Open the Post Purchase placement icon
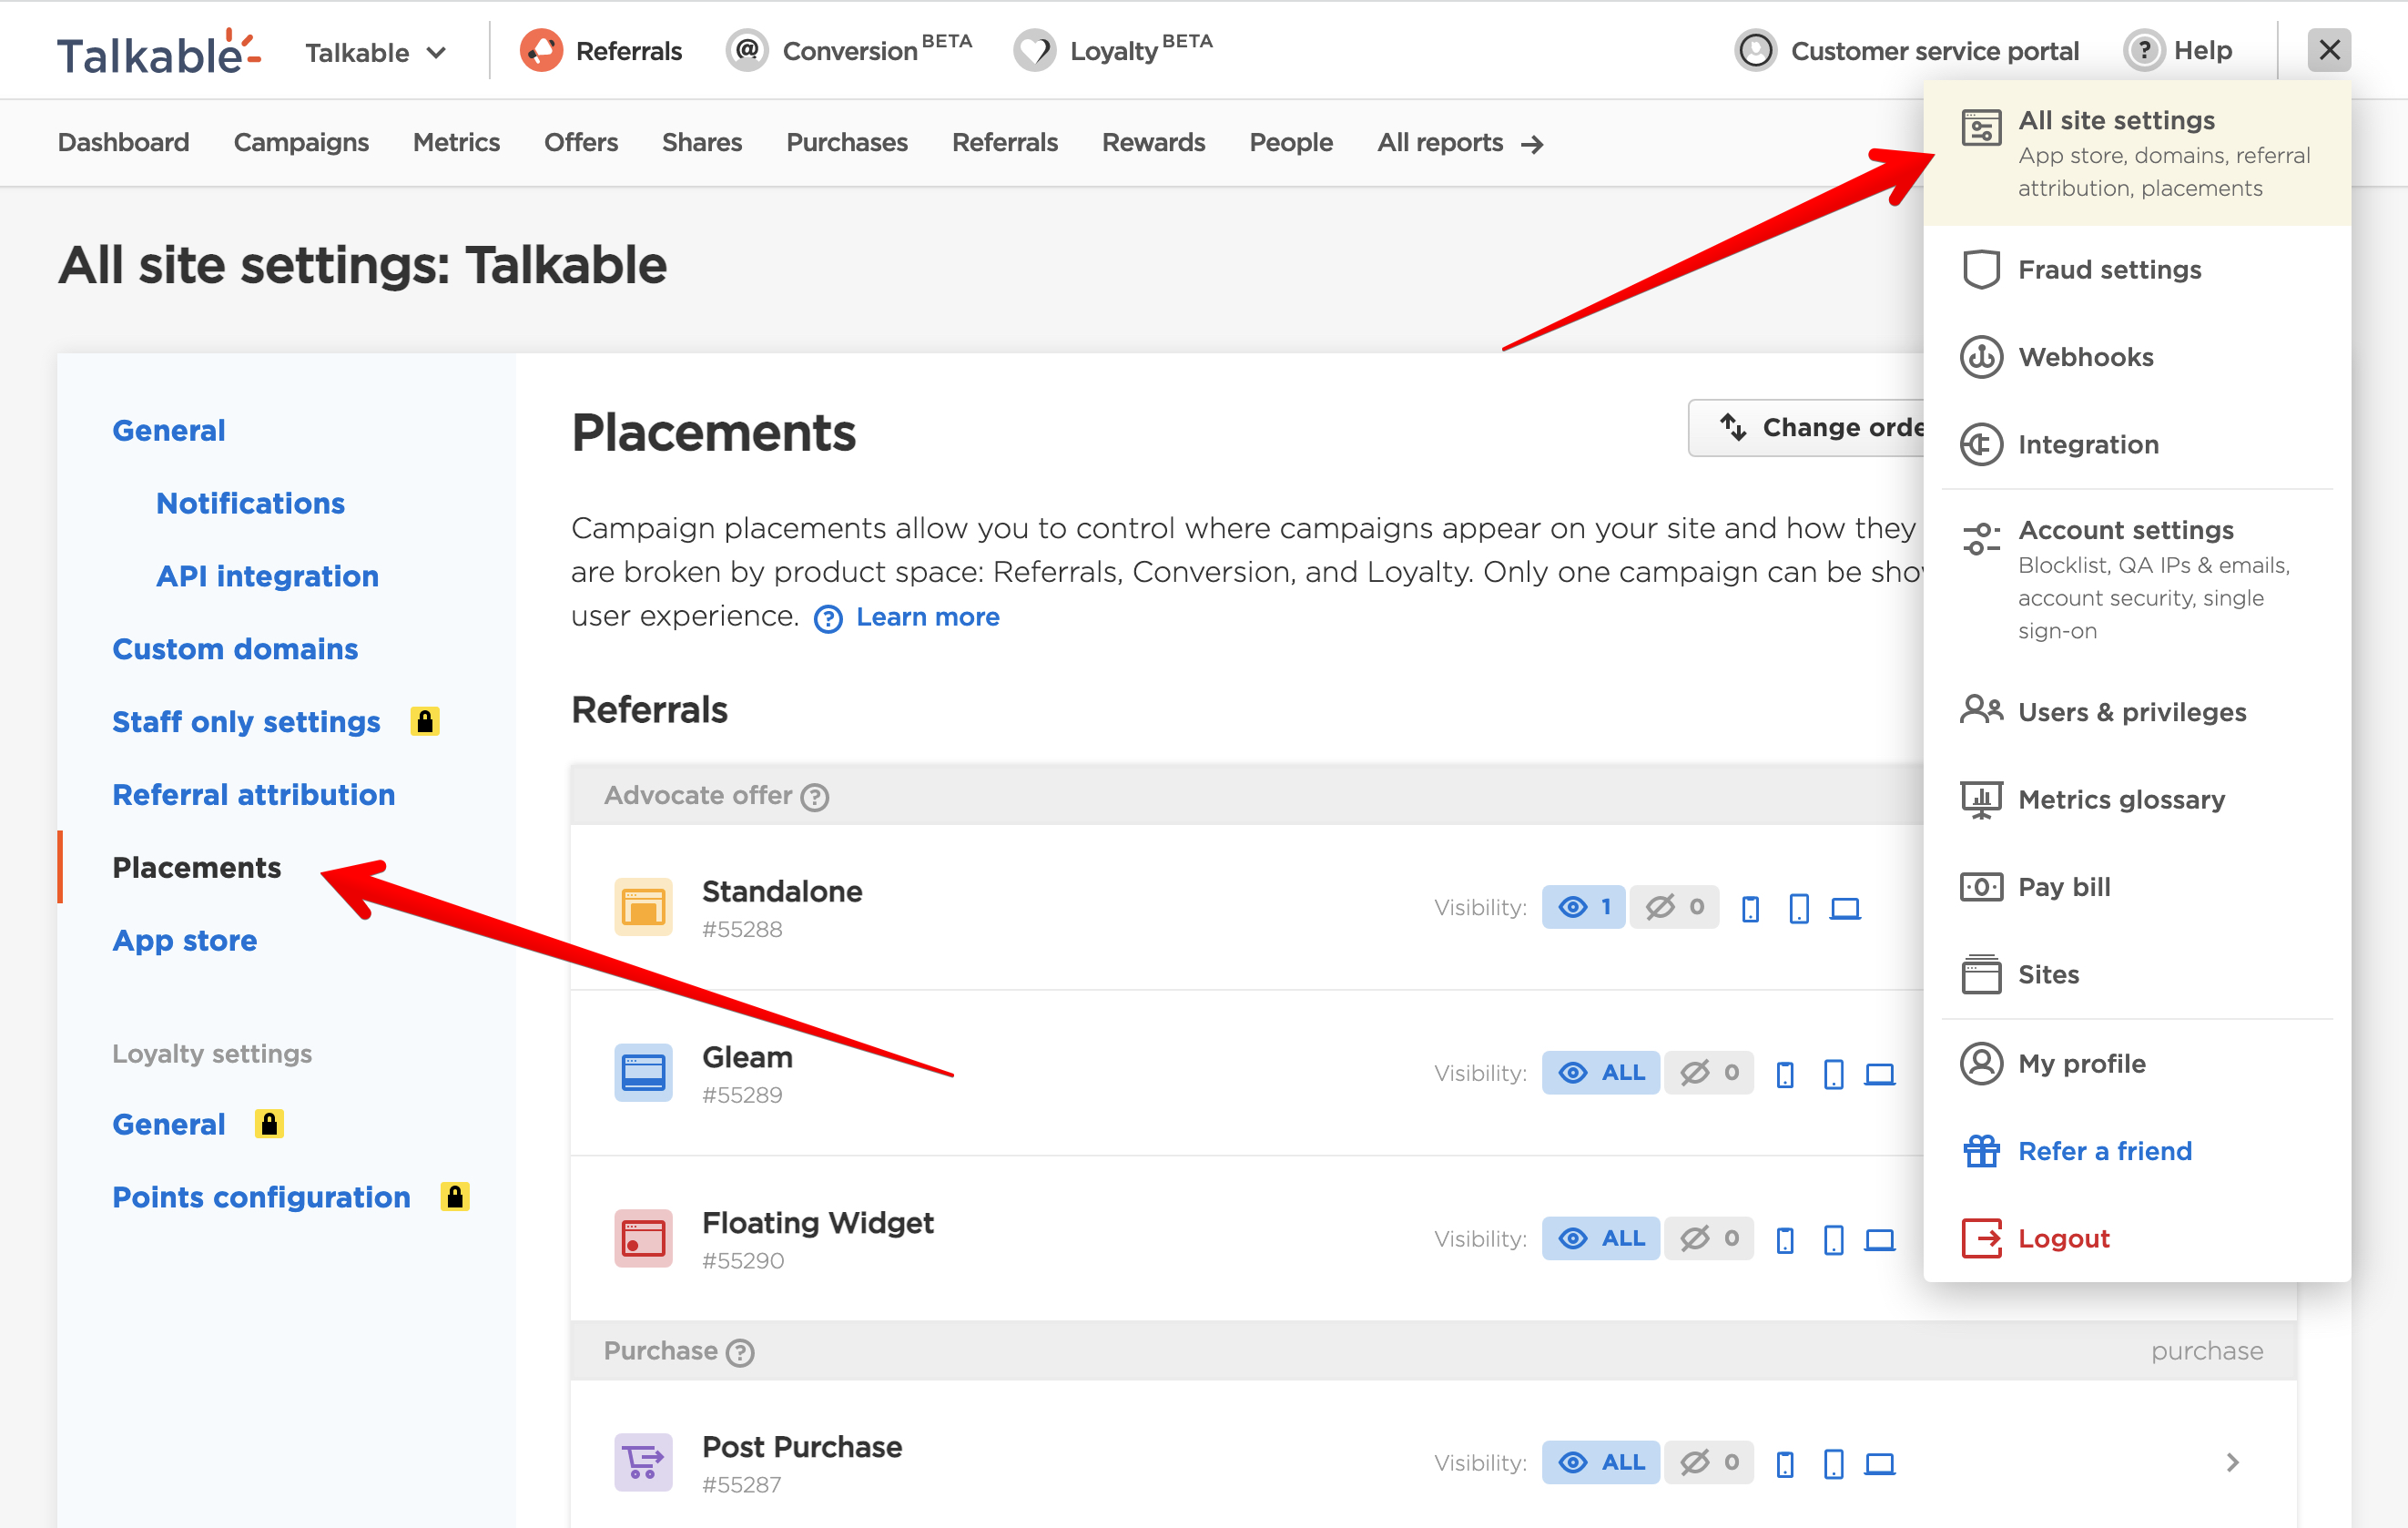 point(643,1462)
